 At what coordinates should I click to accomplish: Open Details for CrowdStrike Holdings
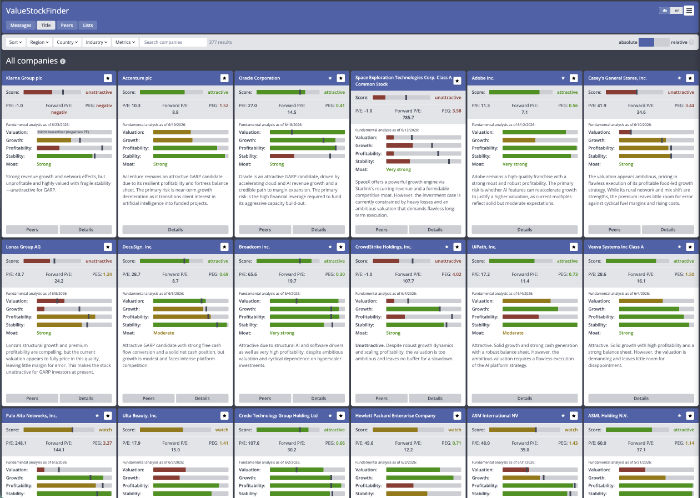(435, 398)
